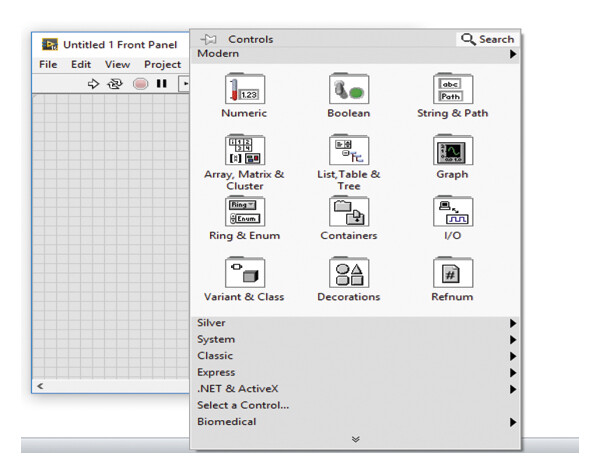The height and width of the screenshot is (474, 600).
Task: Open the File menu
Action: point(48,64)
